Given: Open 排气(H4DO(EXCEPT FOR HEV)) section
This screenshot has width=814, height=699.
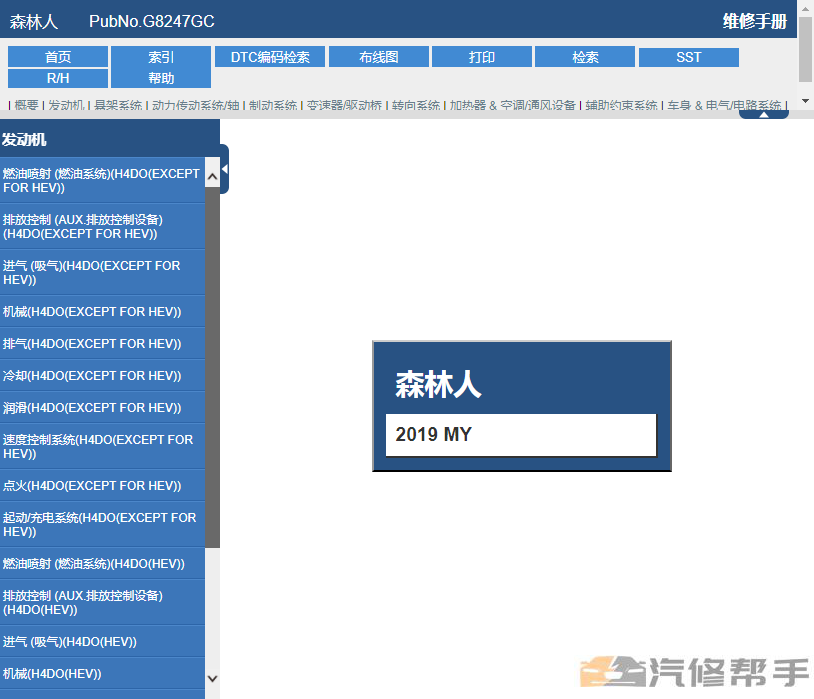Looking at the screenshot, I should click(102, 343).
